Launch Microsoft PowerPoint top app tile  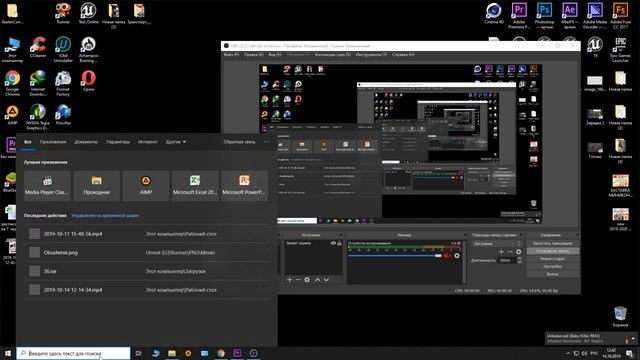244,186
